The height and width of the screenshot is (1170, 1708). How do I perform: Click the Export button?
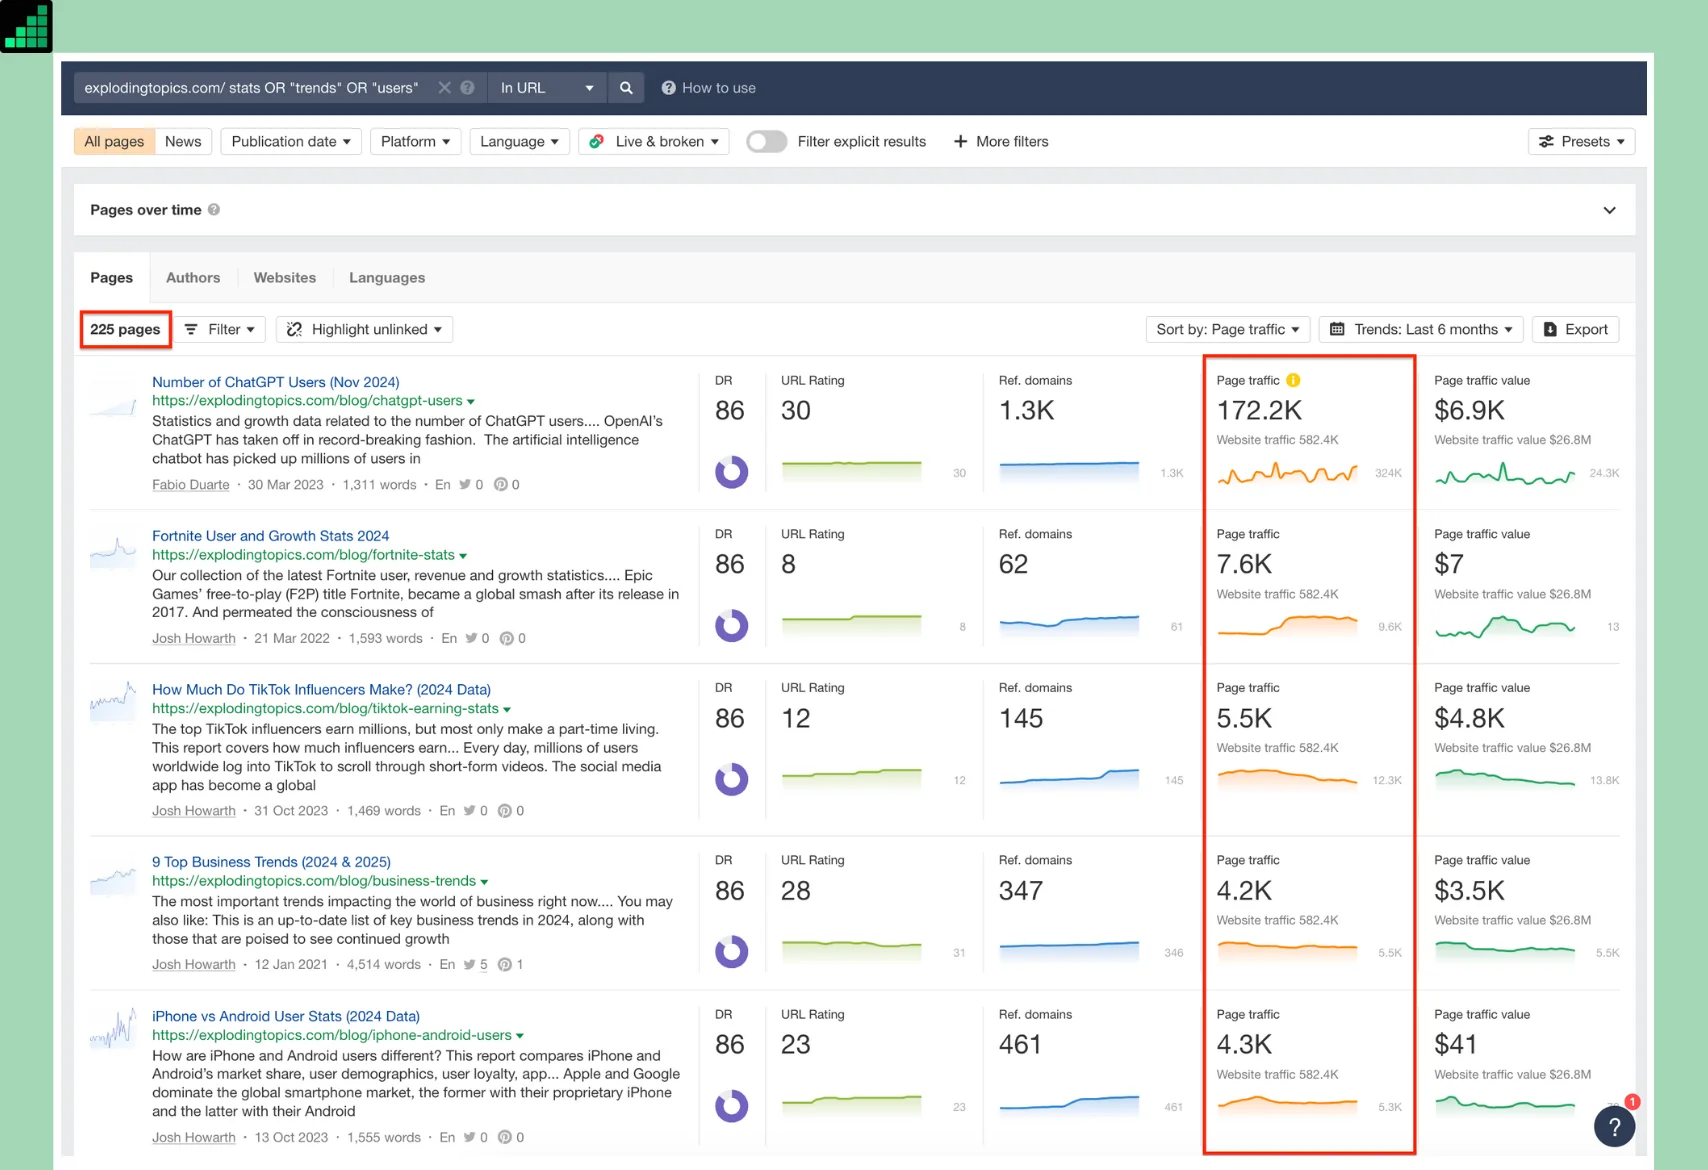coord(1575,329)
